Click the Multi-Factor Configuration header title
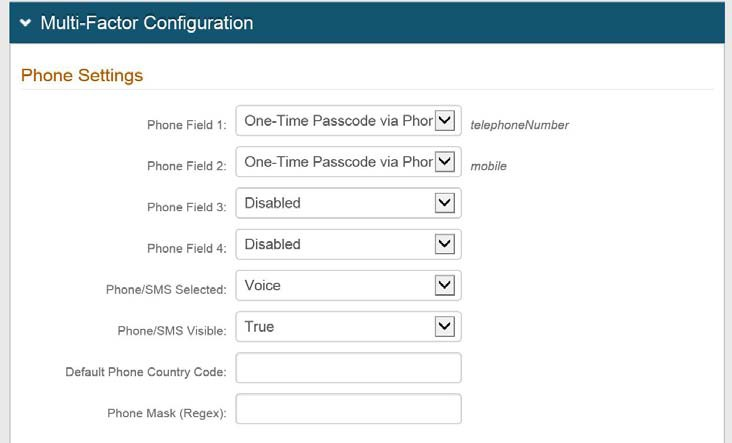The image size is (732, 443). tap(146, 23)
